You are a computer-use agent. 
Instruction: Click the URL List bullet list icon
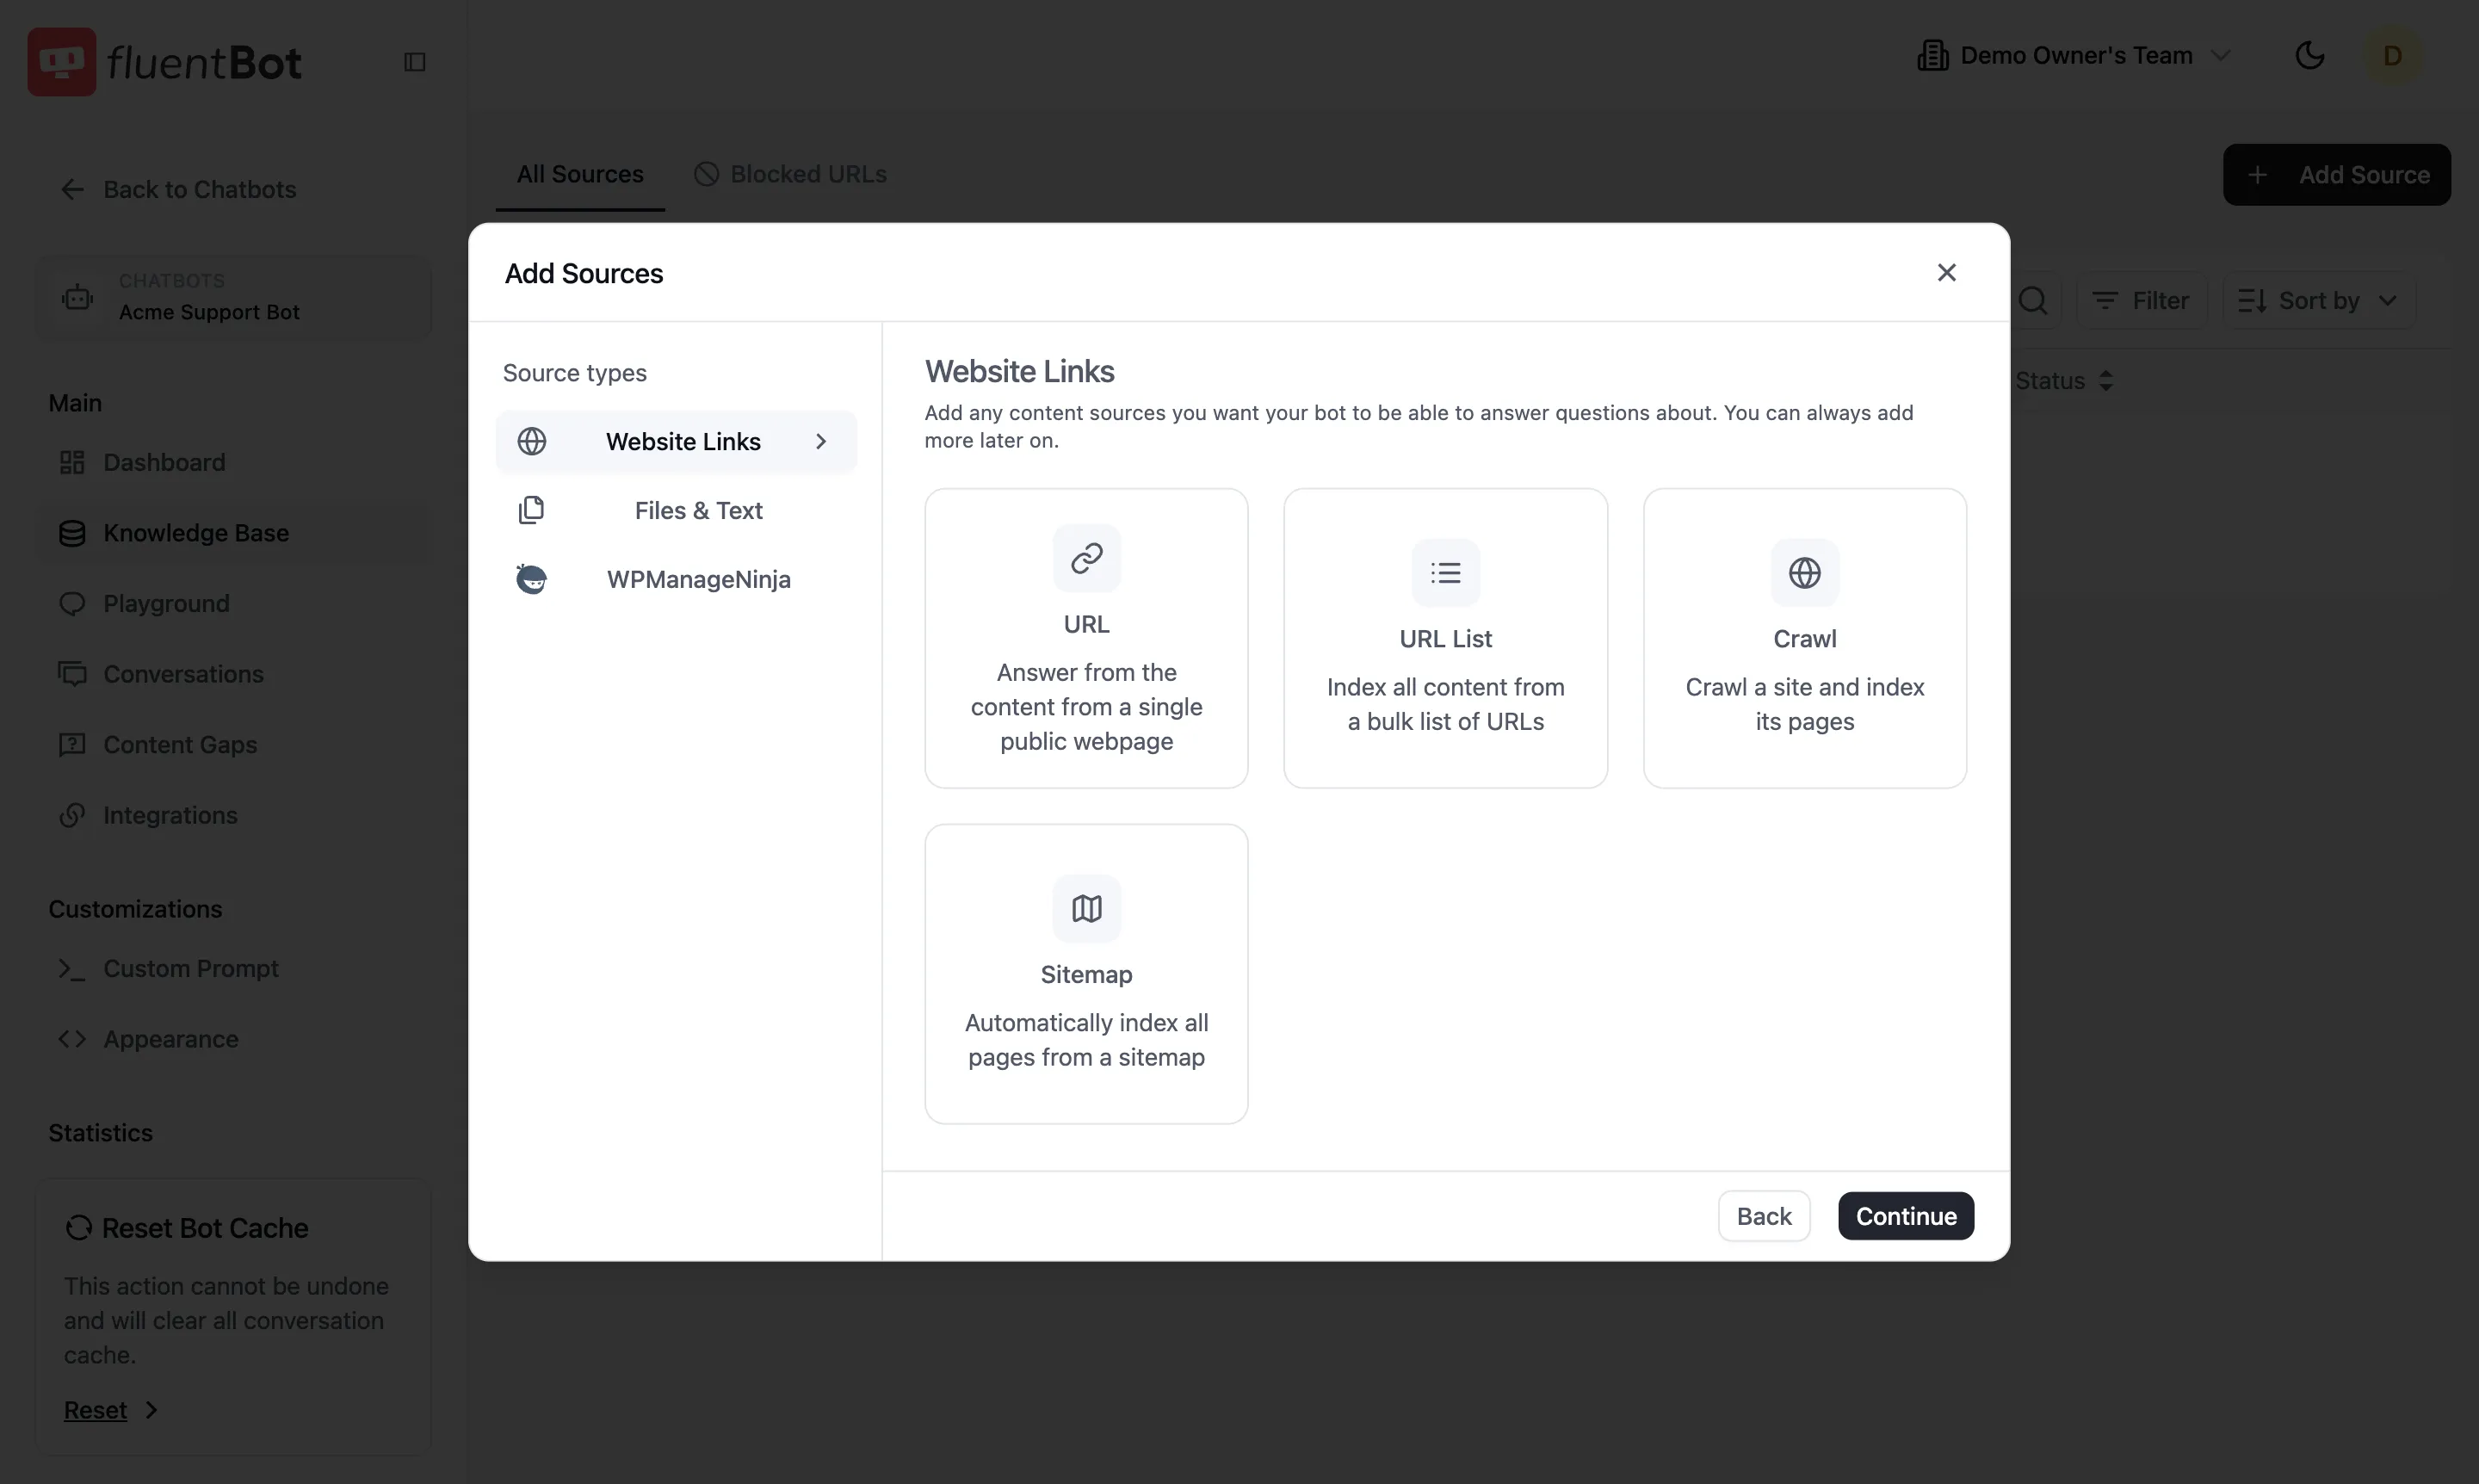tap(1446, 573)
